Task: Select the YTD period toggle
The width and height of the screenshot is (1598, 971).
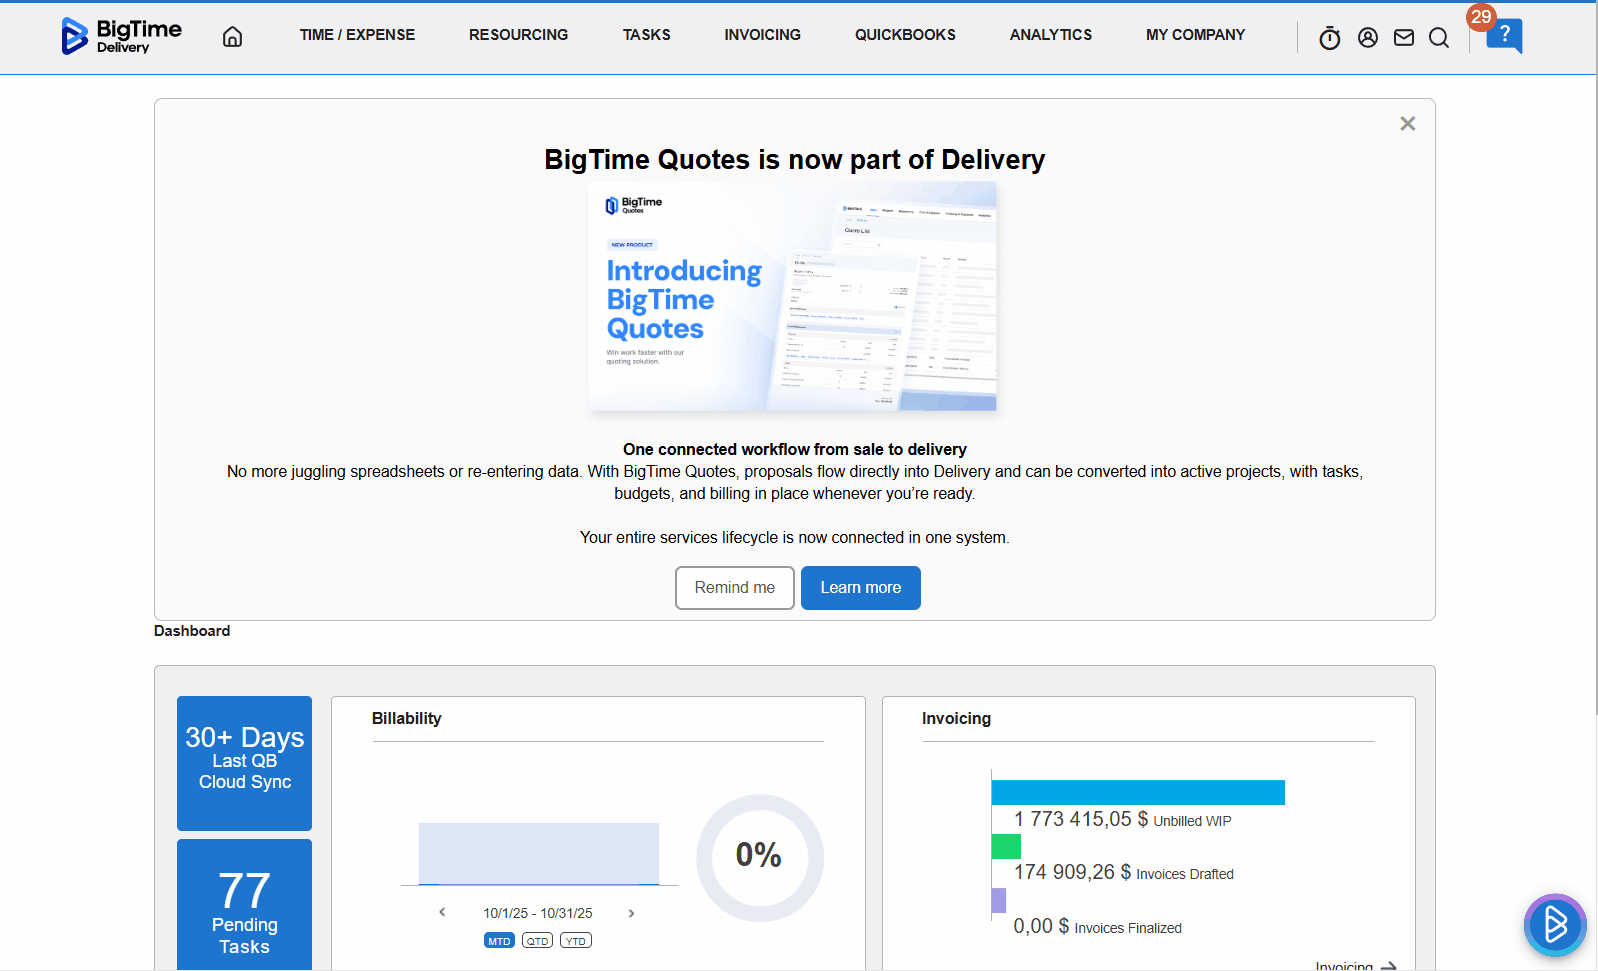Action: tap(576, 941)
